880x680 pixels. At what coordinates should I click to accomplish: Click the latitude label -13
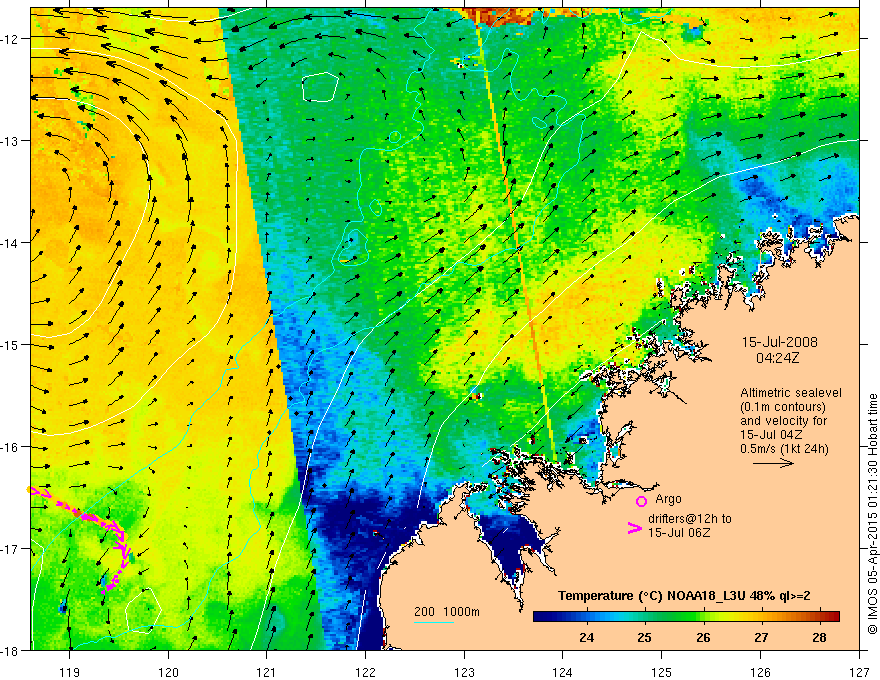tap(10, 141)
